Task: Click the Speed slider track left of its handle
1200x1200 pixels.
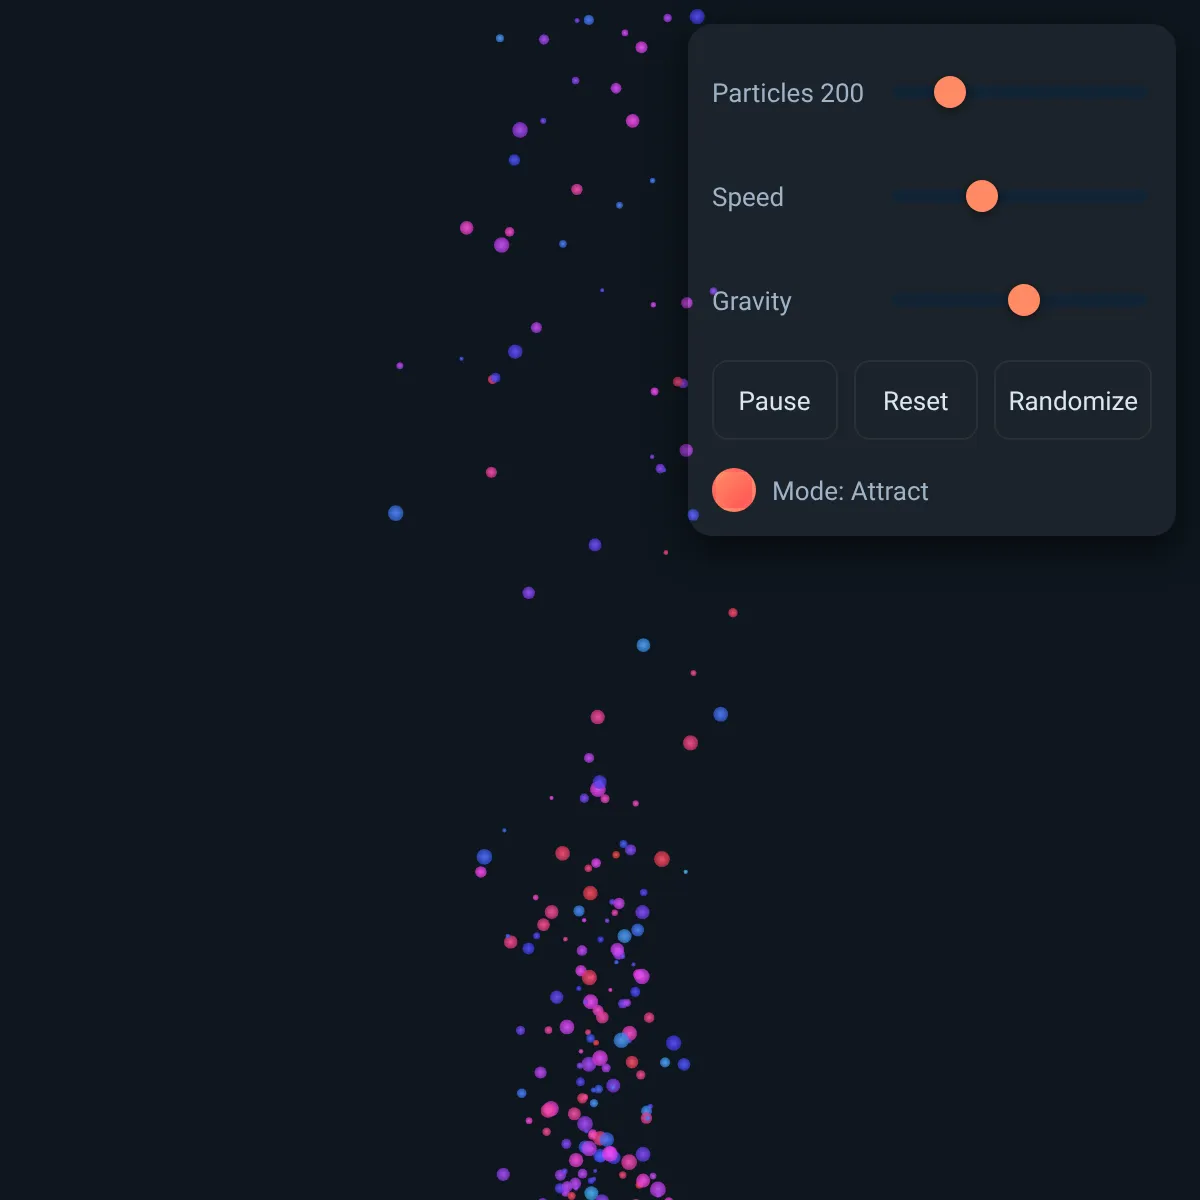Action: tap(929, 197)
